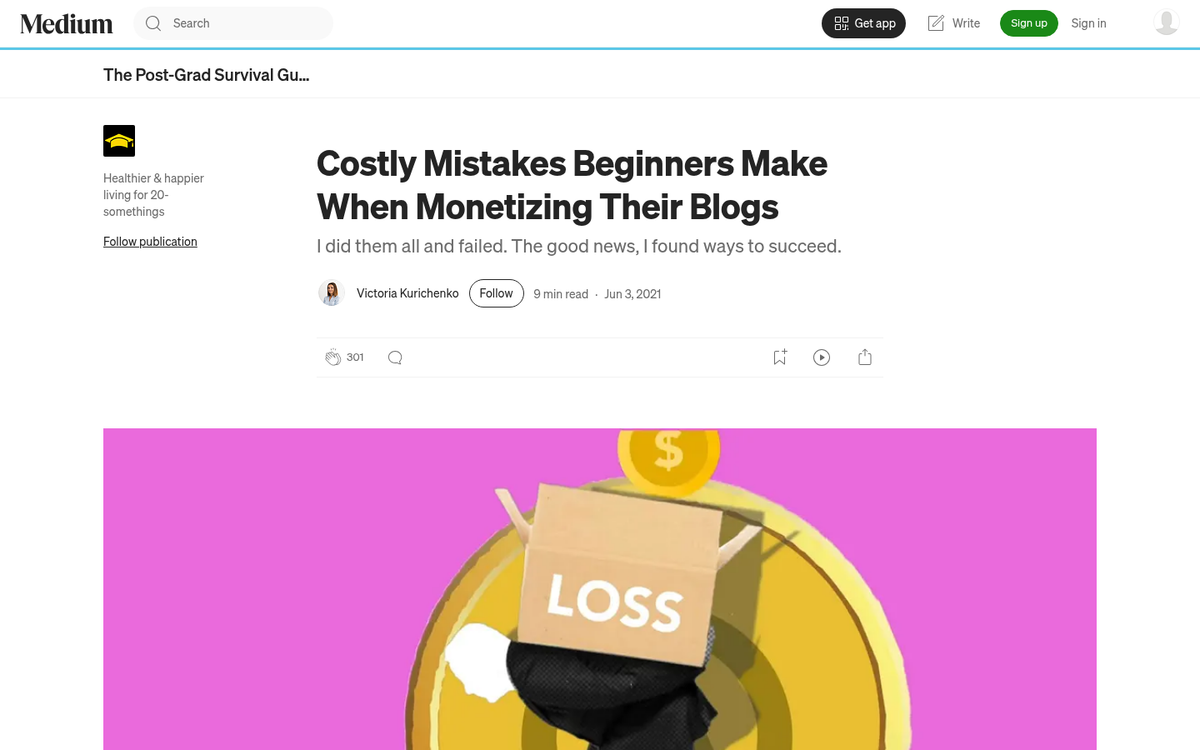Click the clap icon on the article
This screenshot has height=750, width=1200.
[x=333, y=357]
